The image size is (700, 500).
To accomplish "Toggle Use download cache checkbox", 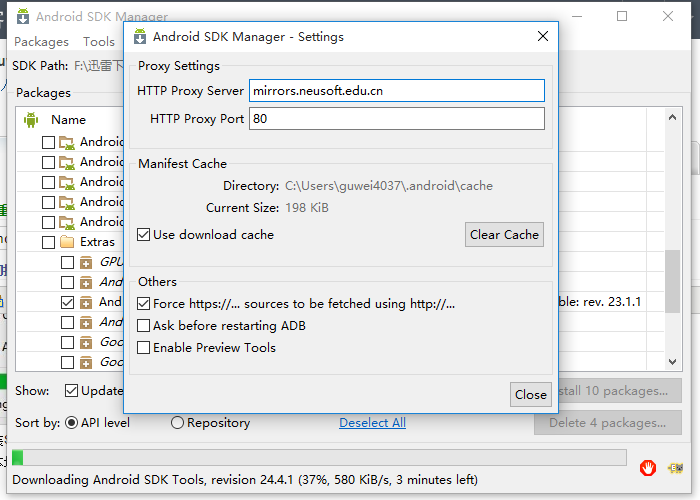I will (x=143, y=234).
